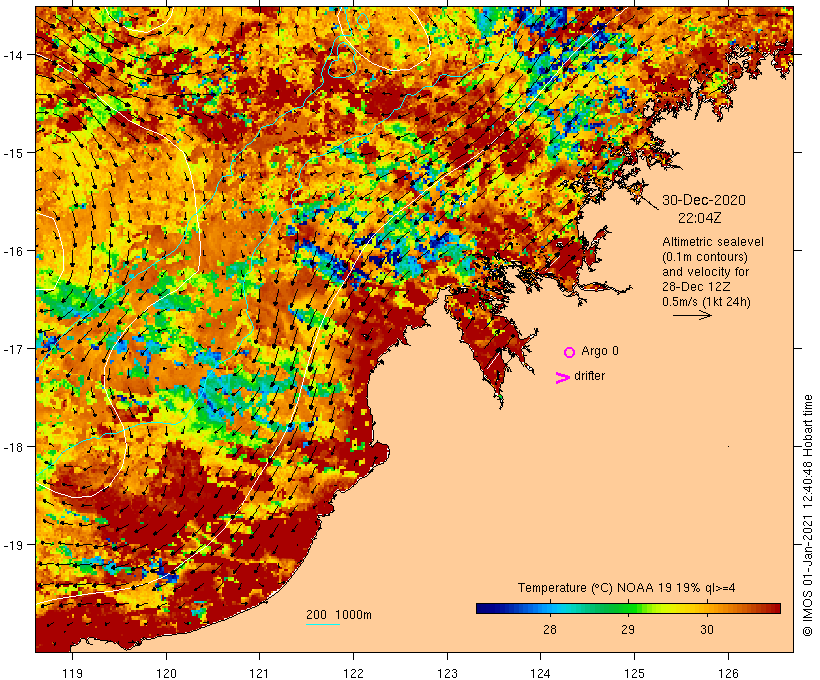Click the 125 longitude axis label
This screenshot has height=680, width=820.
click(x=634, y=673)
